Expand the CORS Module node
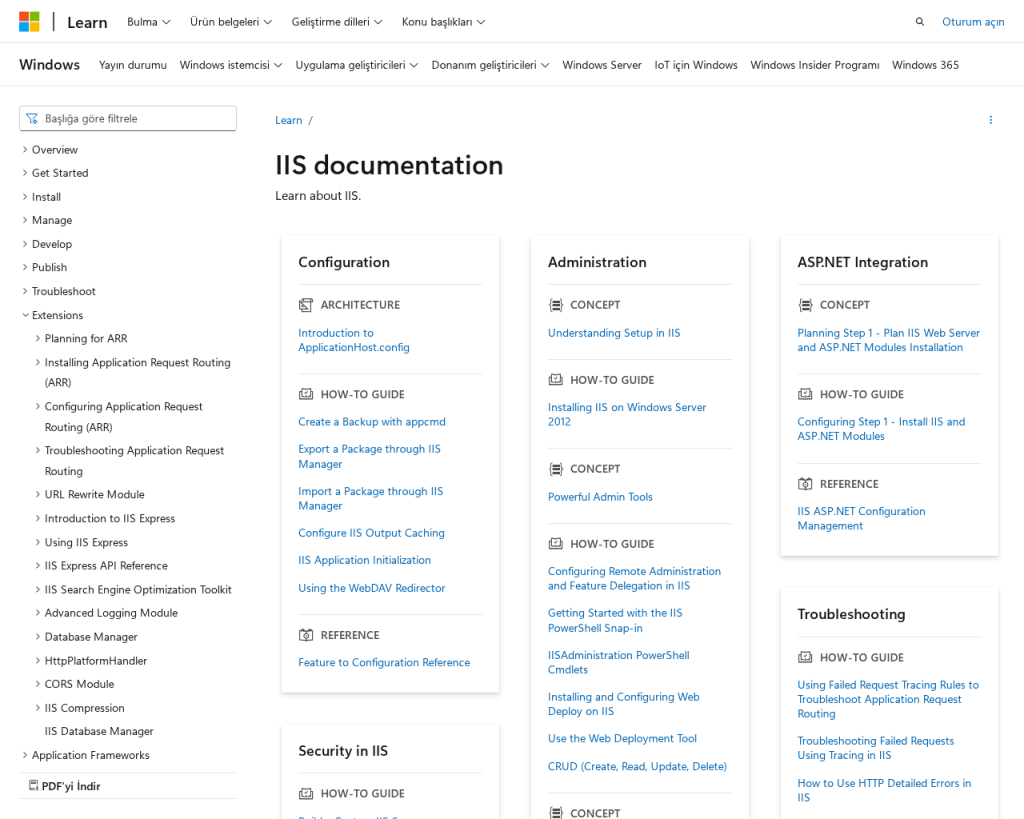This screenshot has width=1024, height=819. point(38,684)
